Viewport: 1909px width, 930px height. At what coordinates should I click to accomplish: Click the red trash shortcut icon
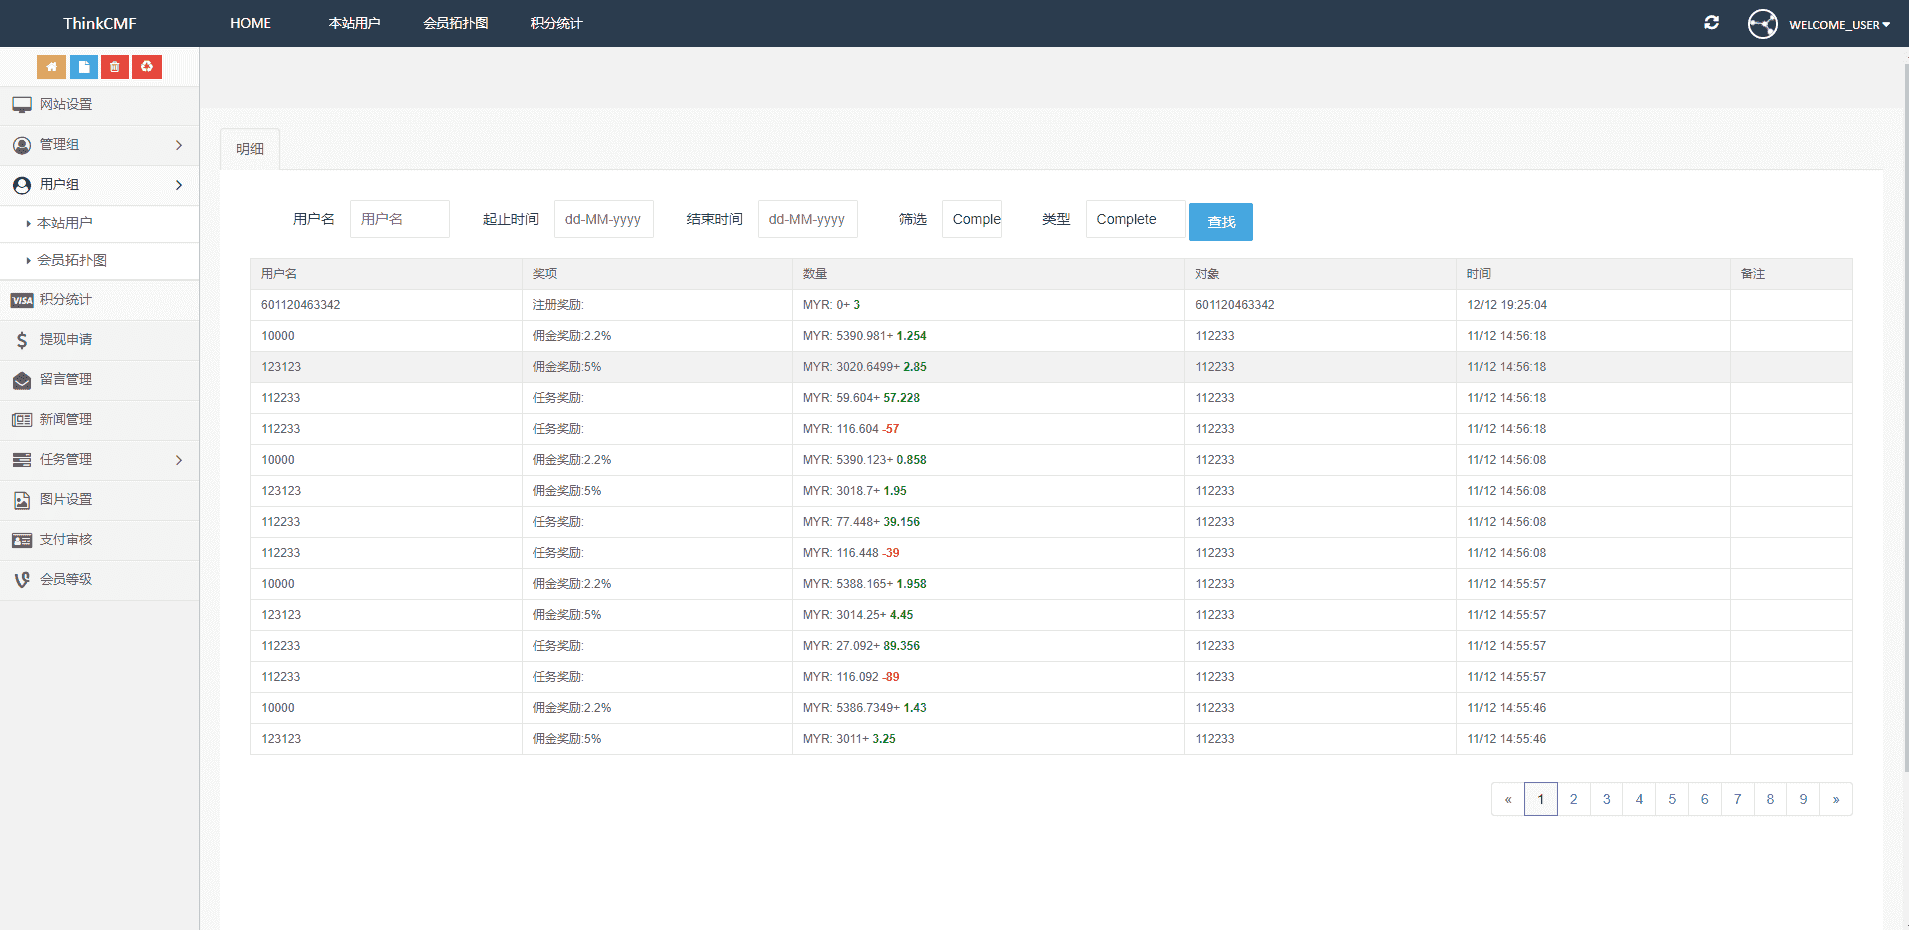(x=115, y=67)
